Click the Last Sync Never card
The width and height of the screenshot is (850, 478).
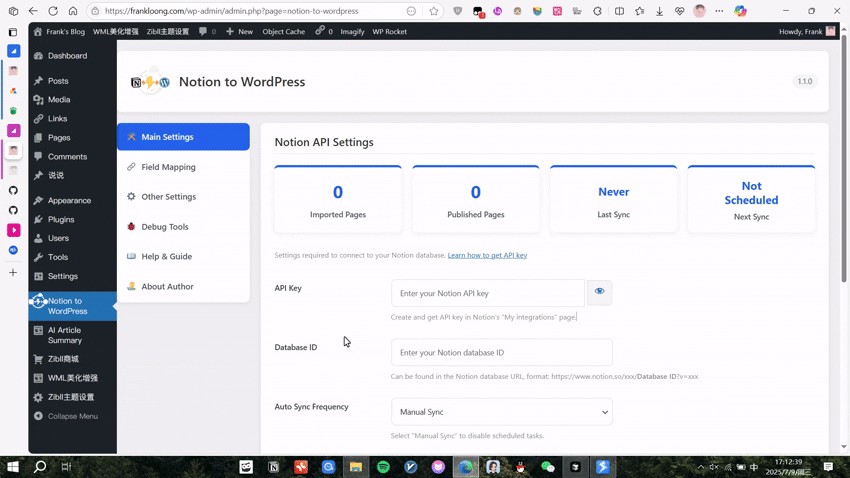coord(613,199)
